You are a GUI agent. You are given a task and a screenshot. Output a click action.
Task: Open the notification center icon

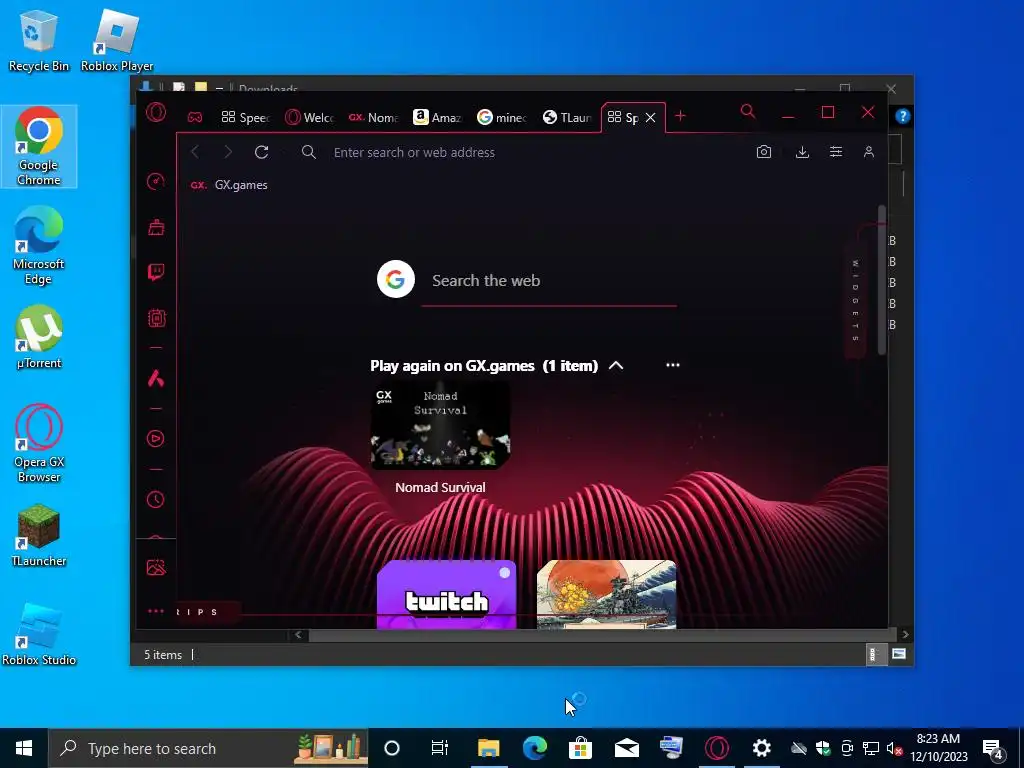point(993,748)
